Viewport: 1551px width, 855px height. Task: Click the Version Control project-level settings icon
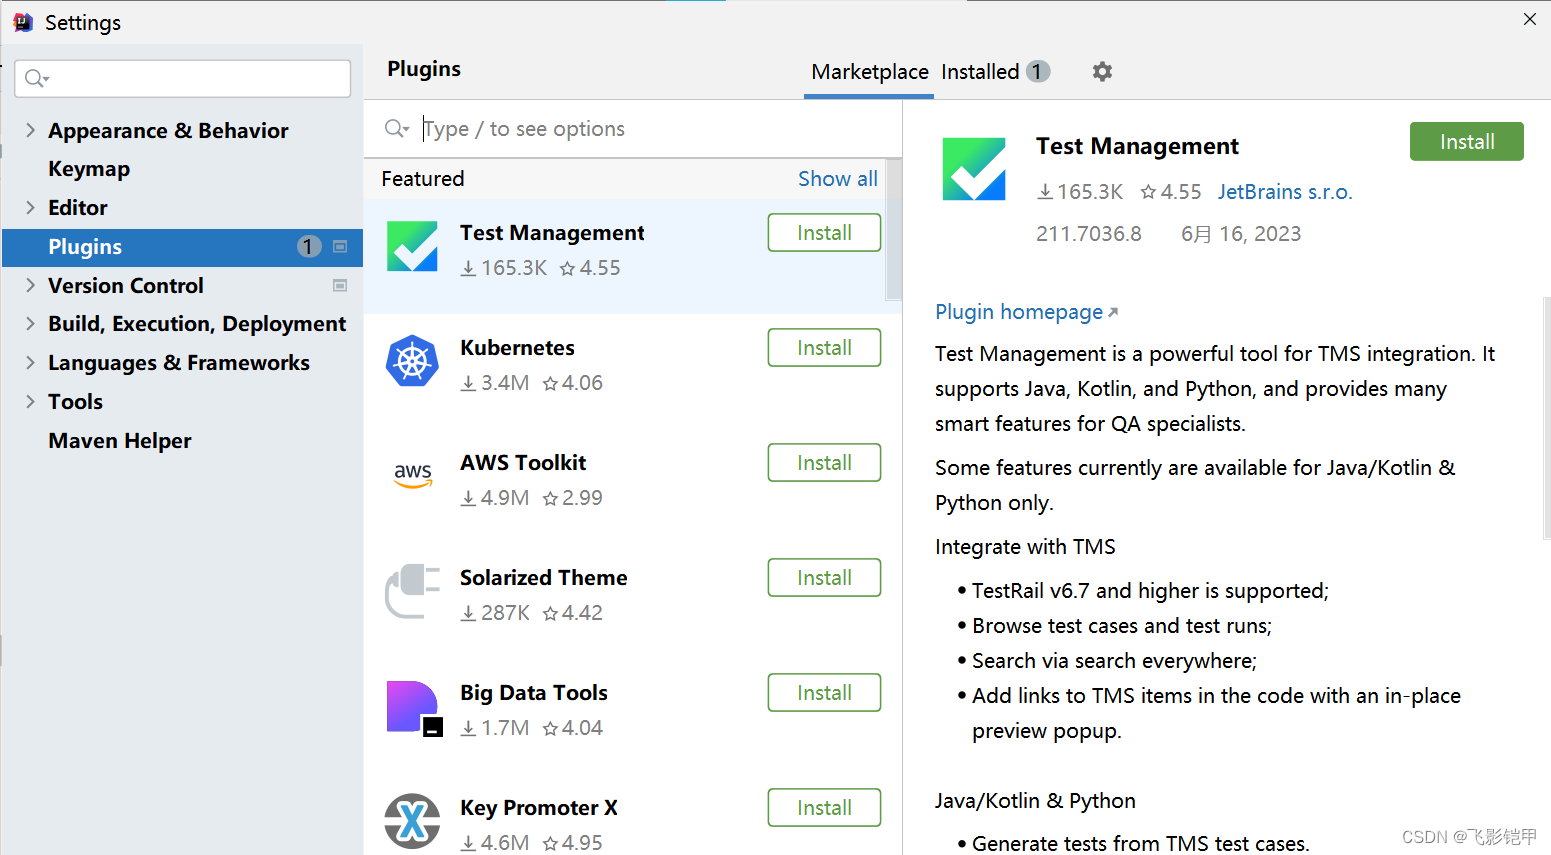point(340,285)
